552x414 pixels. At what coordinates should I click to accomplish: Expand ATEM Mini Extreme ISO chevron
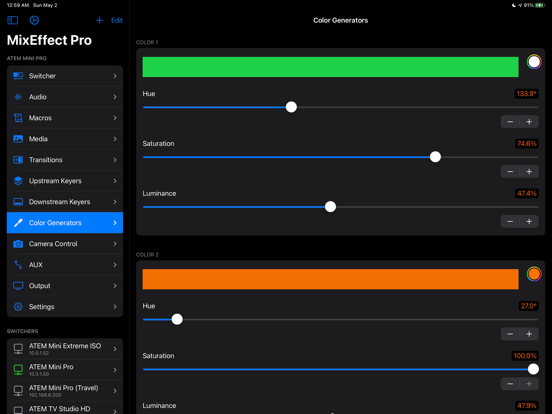point(115,349)
